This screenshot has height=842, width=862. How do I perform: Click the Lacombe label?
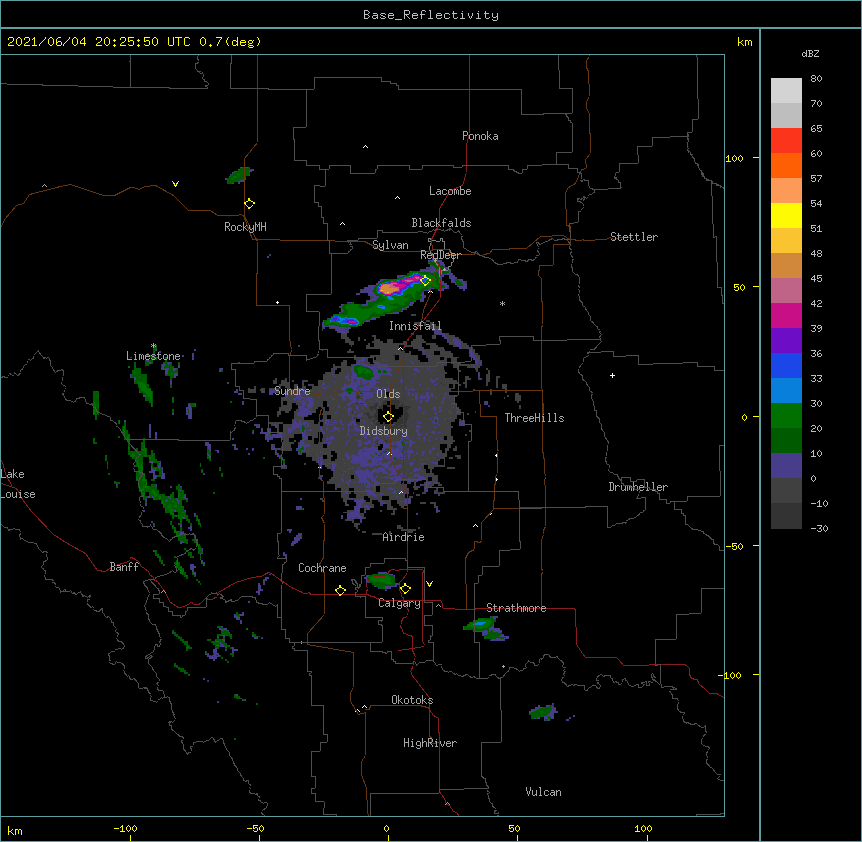click(x=450, y=191)
